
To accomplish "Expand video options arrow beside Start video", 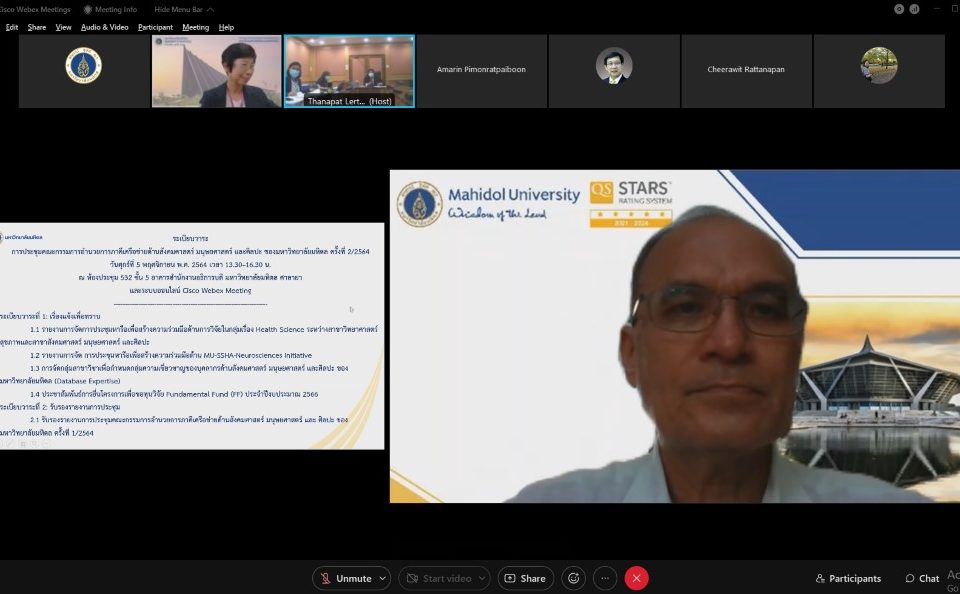I will pos(482,578).
